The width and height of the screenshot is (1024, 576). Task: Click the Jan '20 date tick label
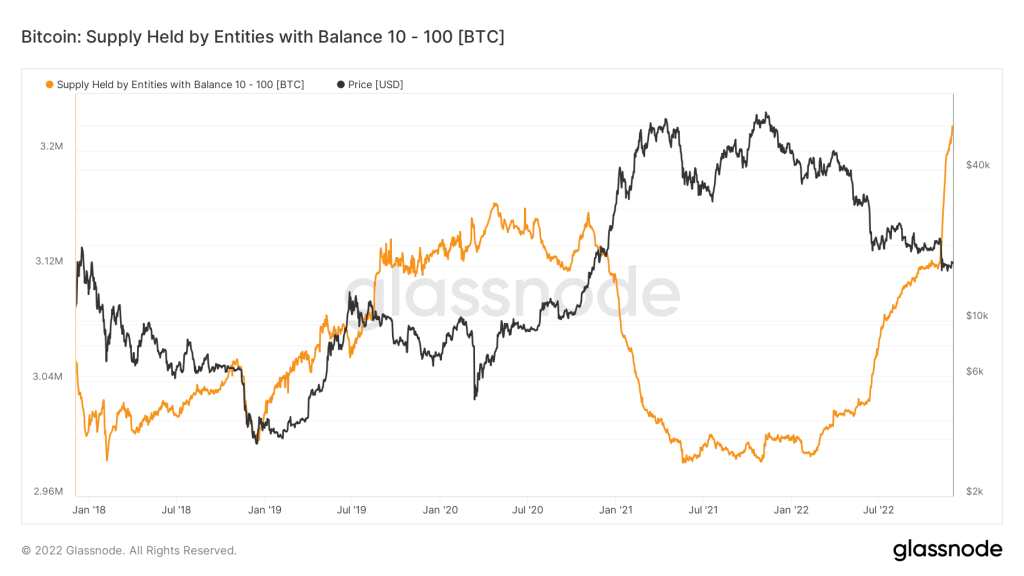(x=440, y=510)
